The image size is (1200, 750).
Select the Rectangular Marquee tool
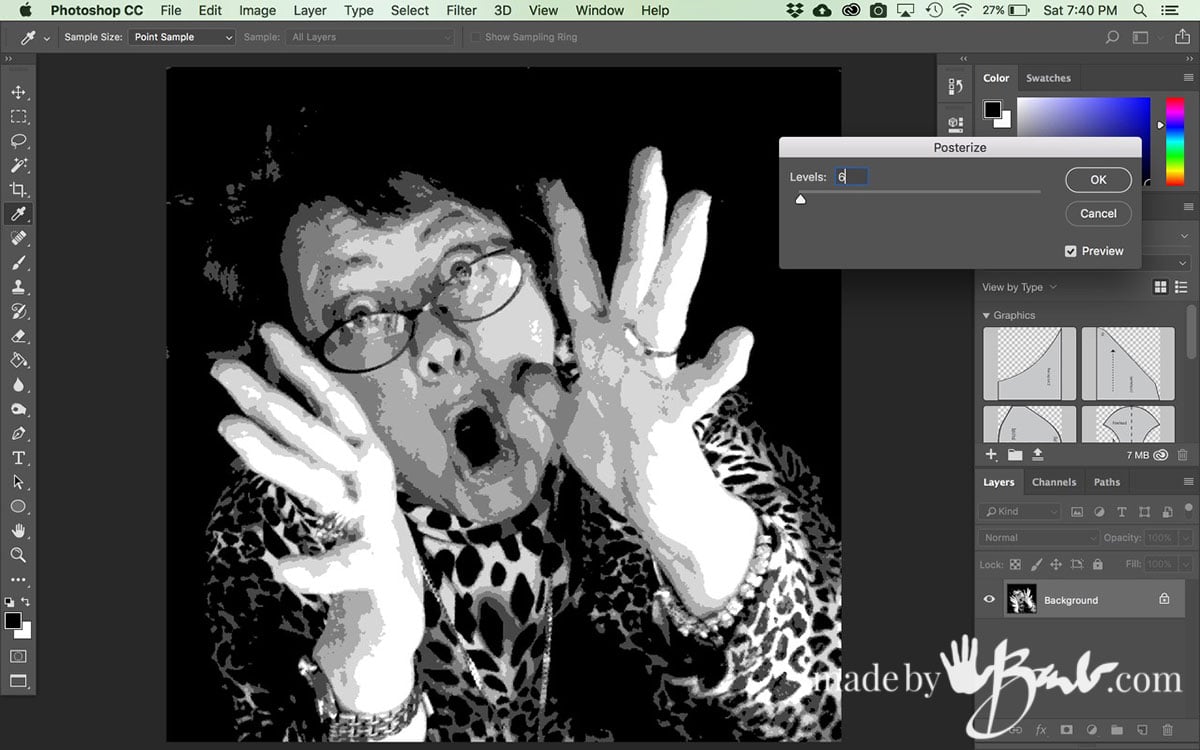click(18, 117)
